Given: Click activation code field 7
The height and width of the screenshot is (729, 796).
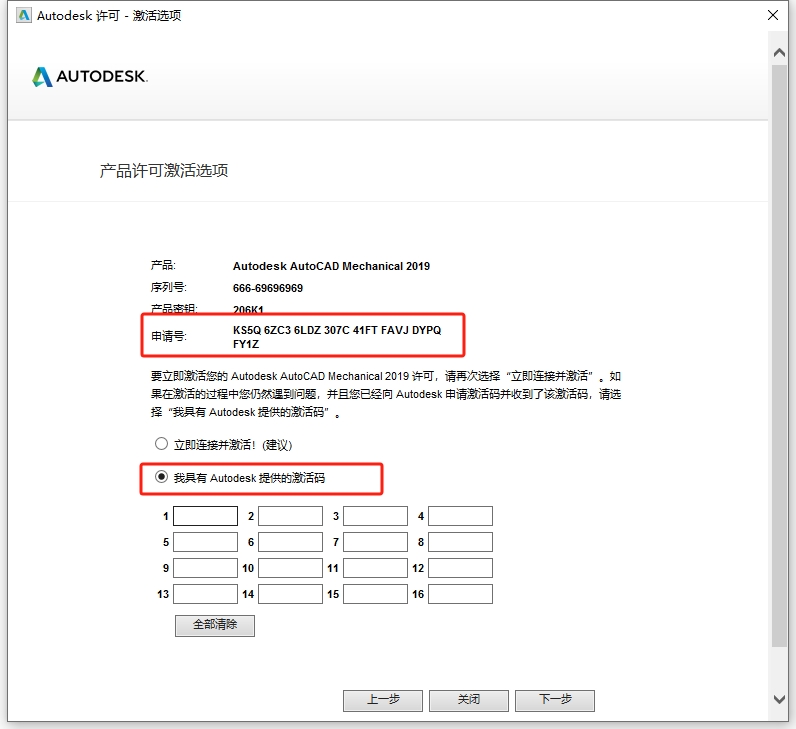Looking at the screenshot, I should point(375,542).
